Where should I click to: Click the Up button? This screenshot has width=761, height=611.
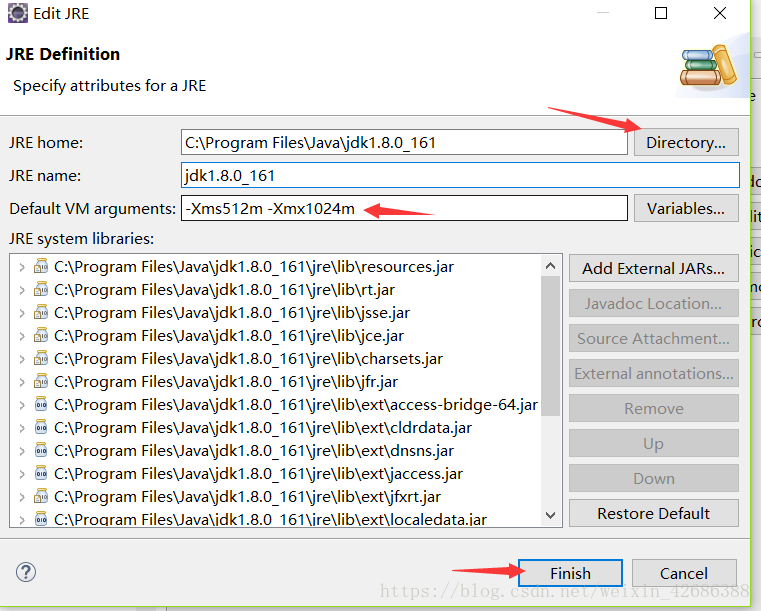click(x=654, y=443)
